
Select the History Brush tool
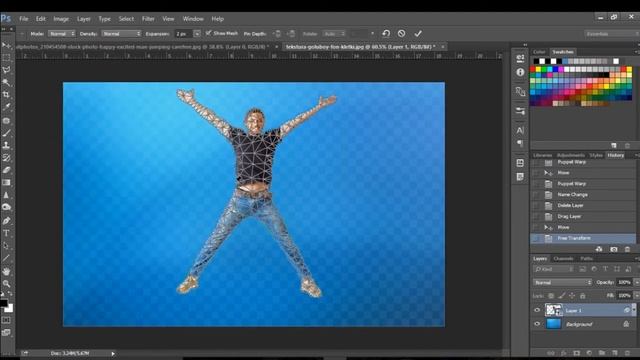click(x=6, y=158)
